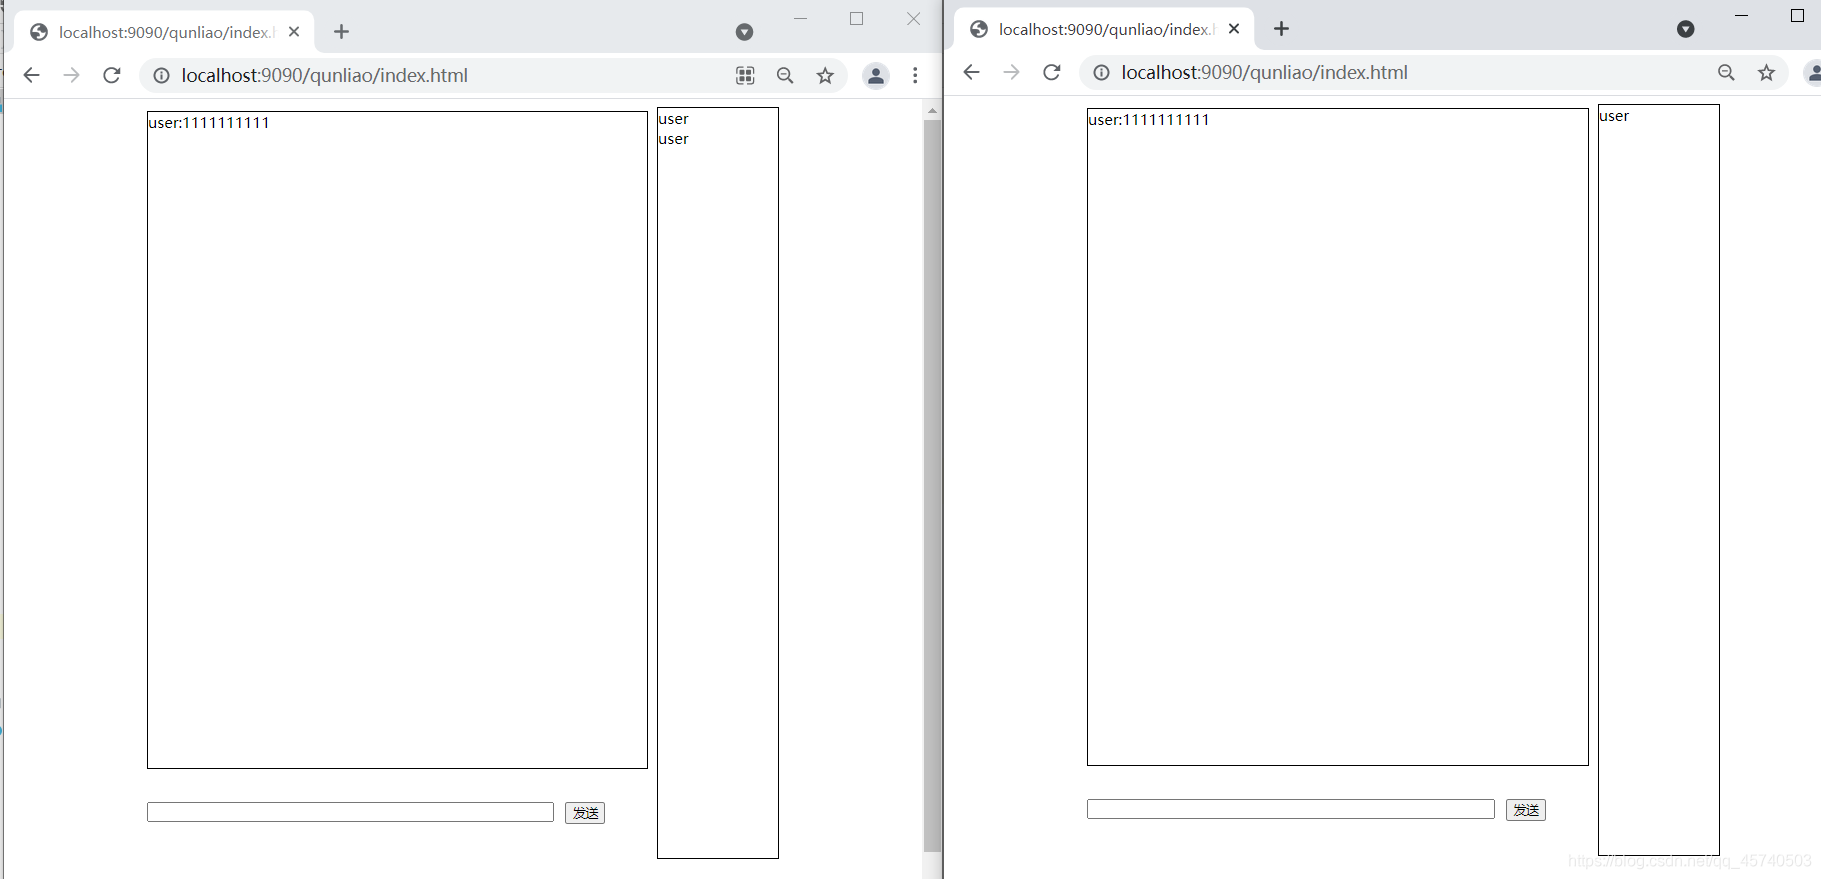Click the 发送 send button in left window

click(x=585, y=813)
